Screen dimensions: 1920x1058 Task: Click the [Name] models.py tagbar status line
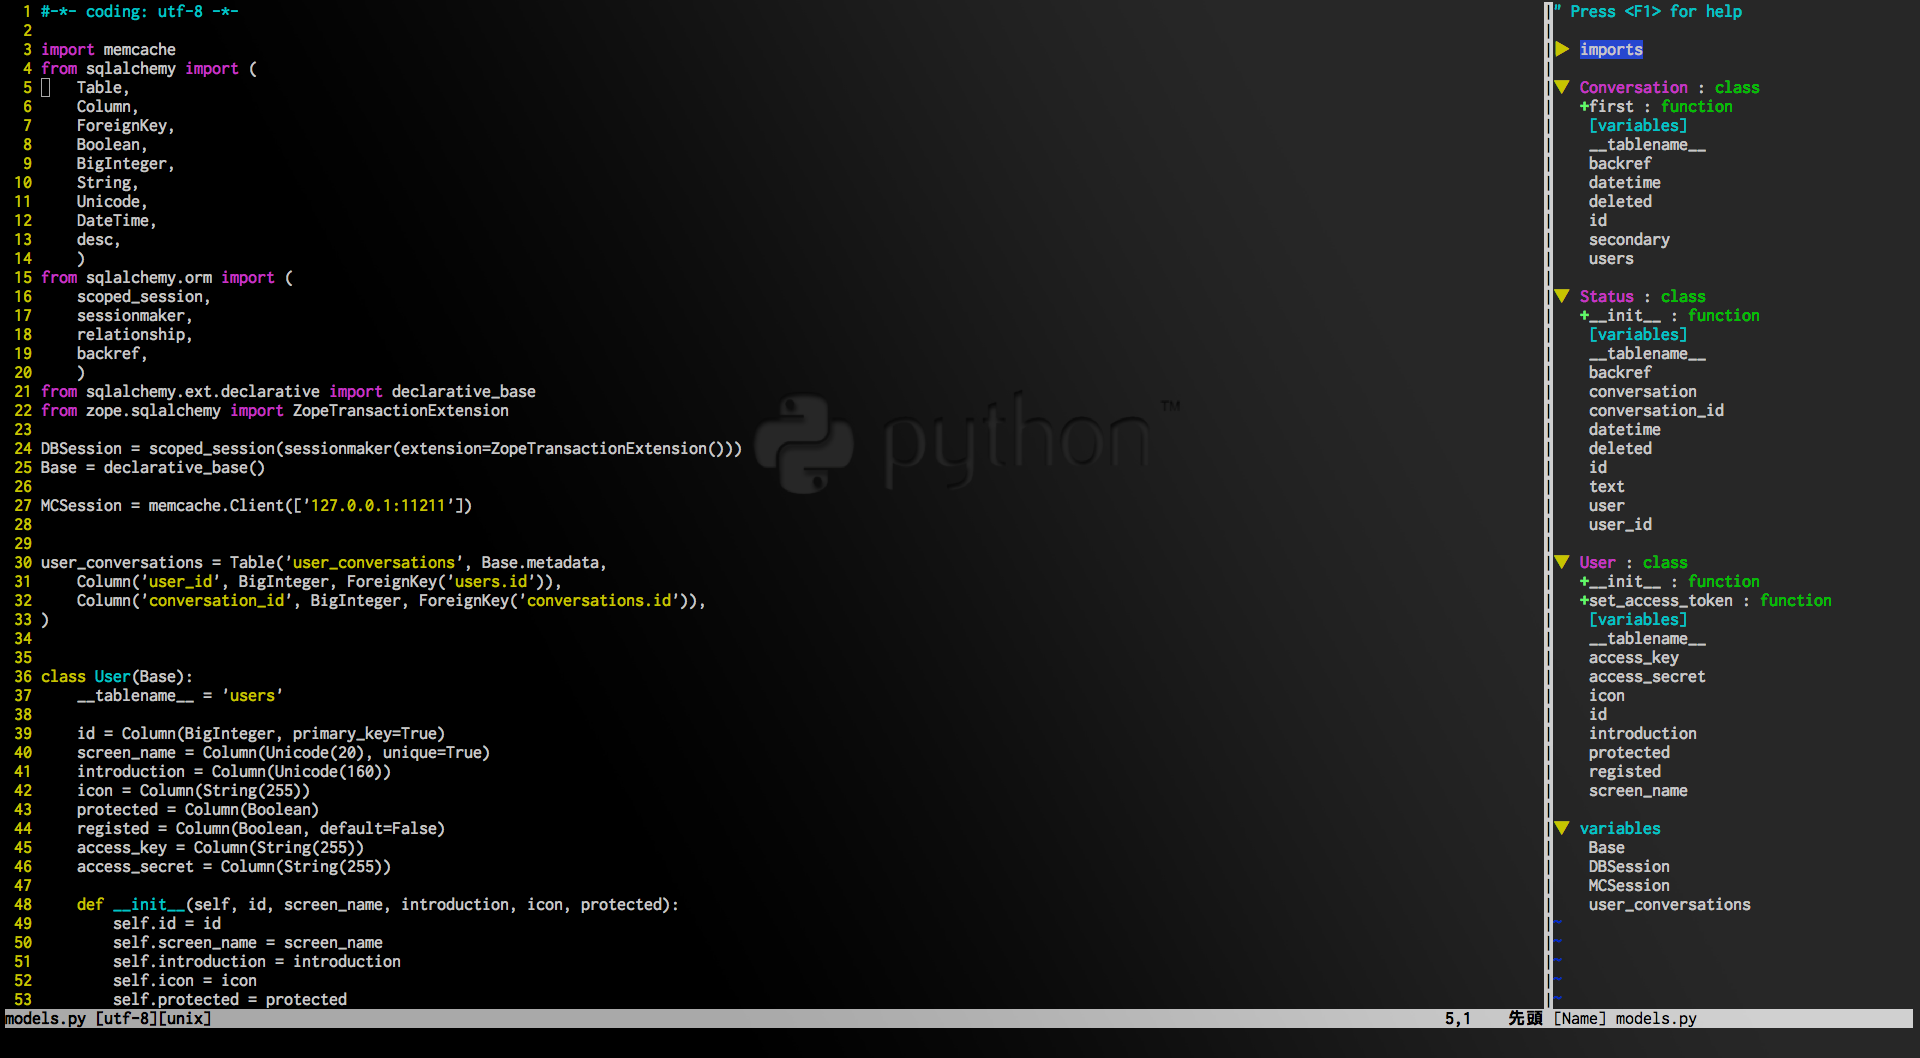click(1625, 1018)
